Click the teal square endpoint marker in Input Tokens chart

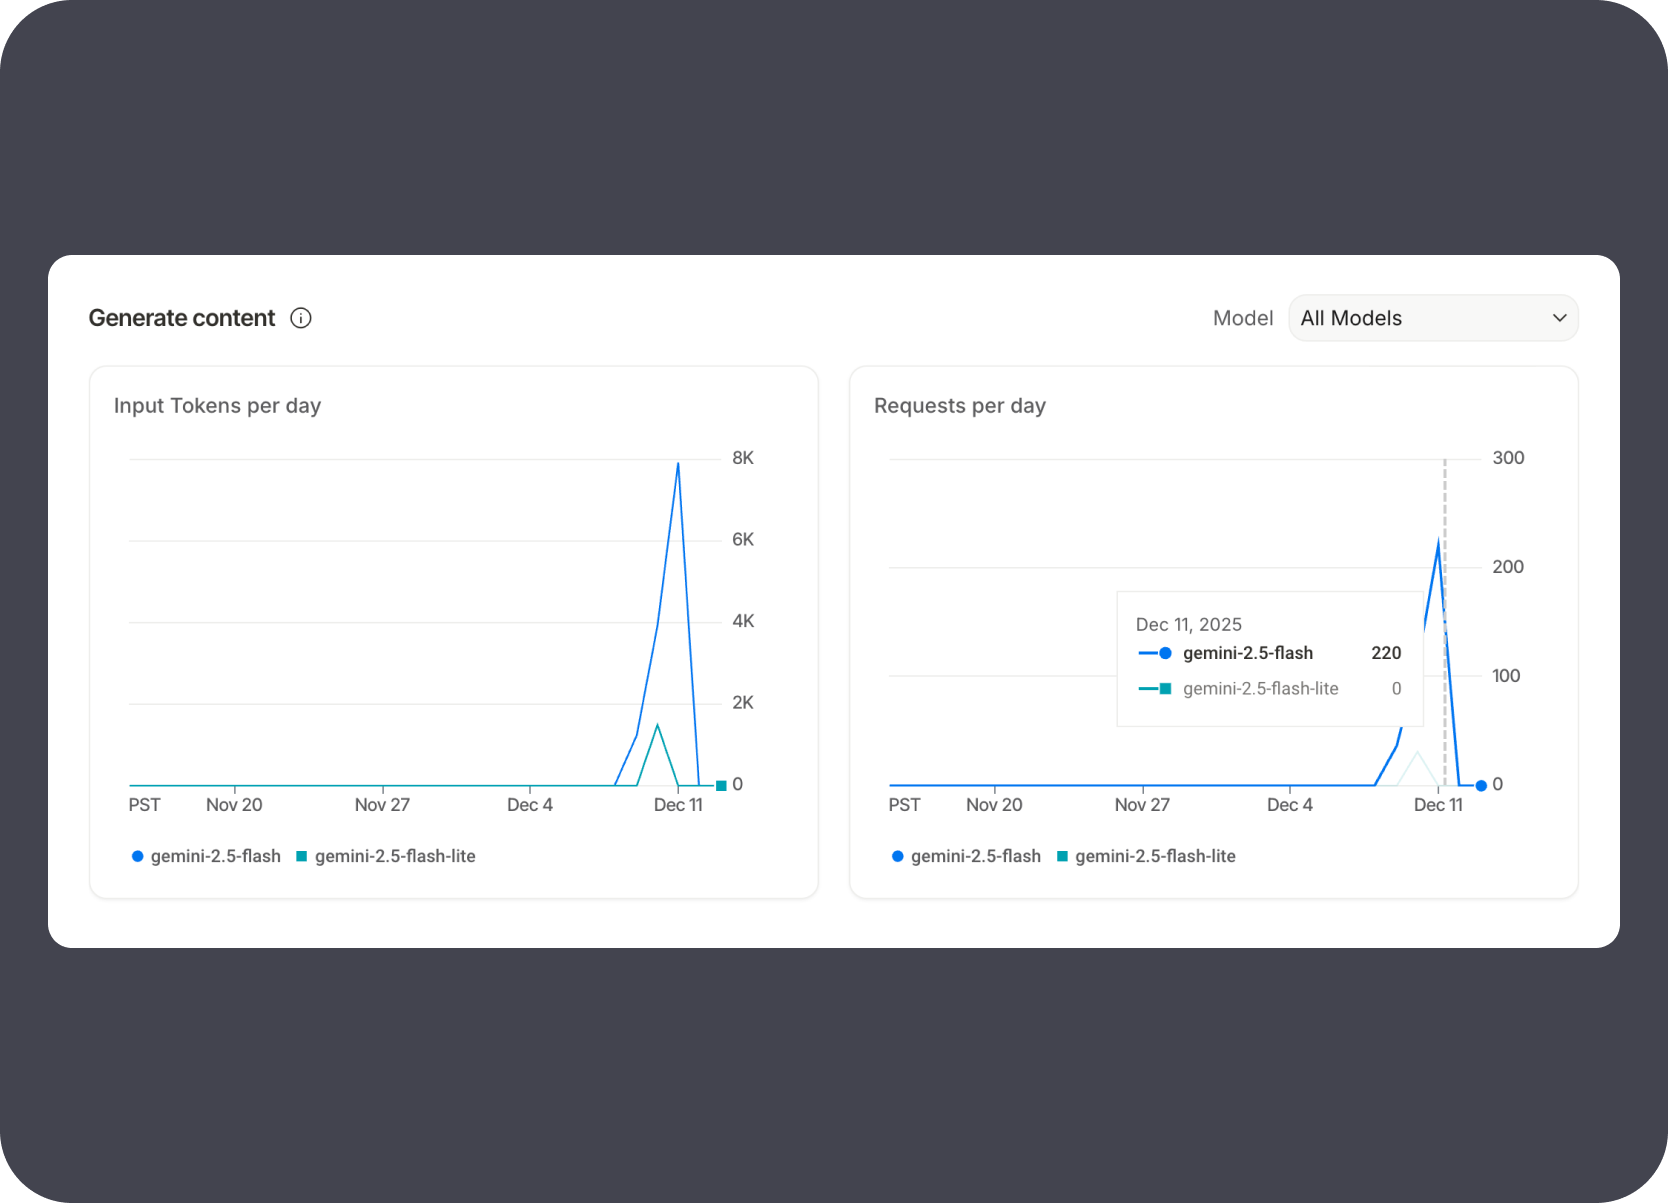[721, 785]
